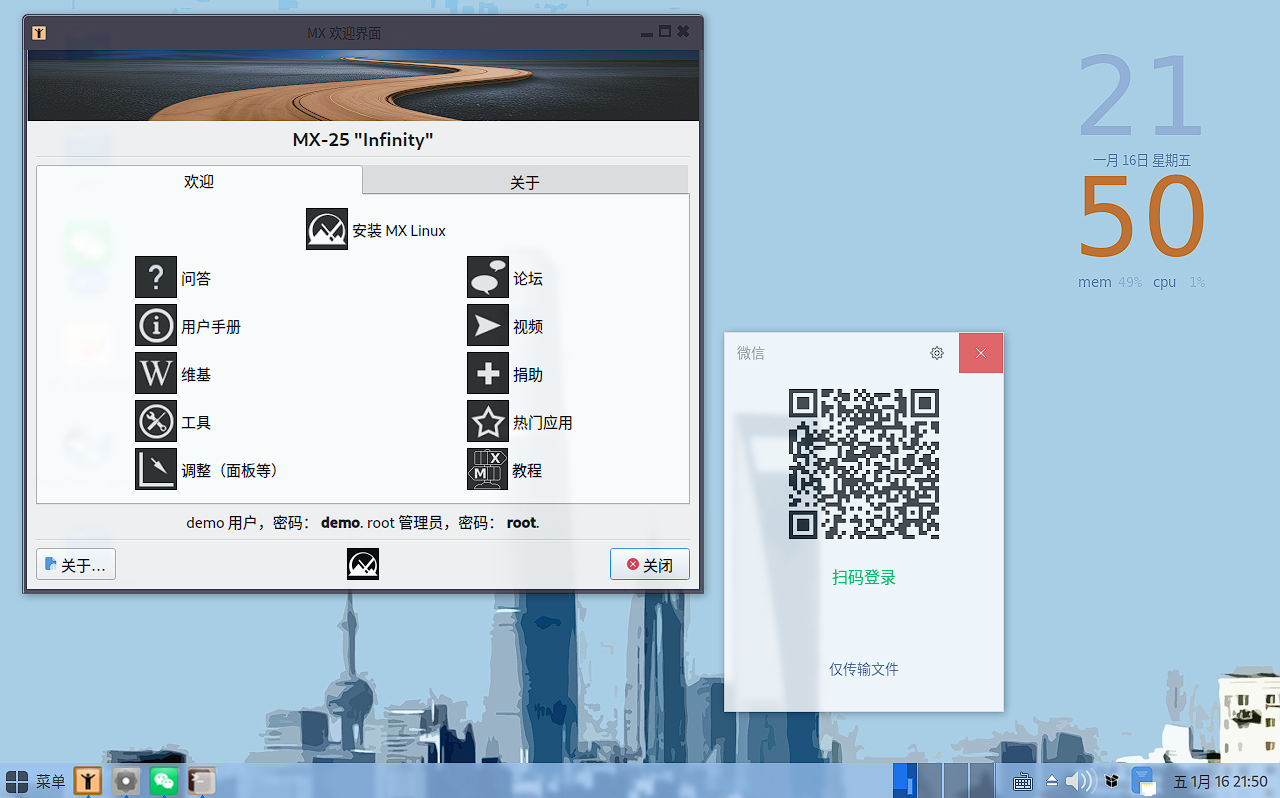1280x798 pixels.
Task: Open WeChat settings gear icon
Action: coord(937,353)
